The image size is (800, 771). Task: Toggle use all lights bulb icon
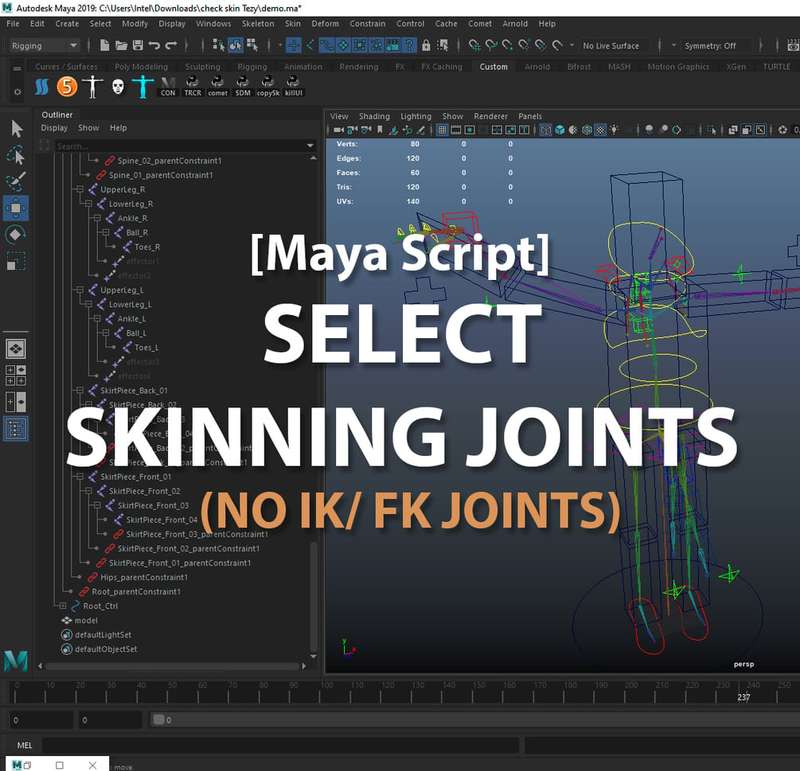[x=614, y=130]
